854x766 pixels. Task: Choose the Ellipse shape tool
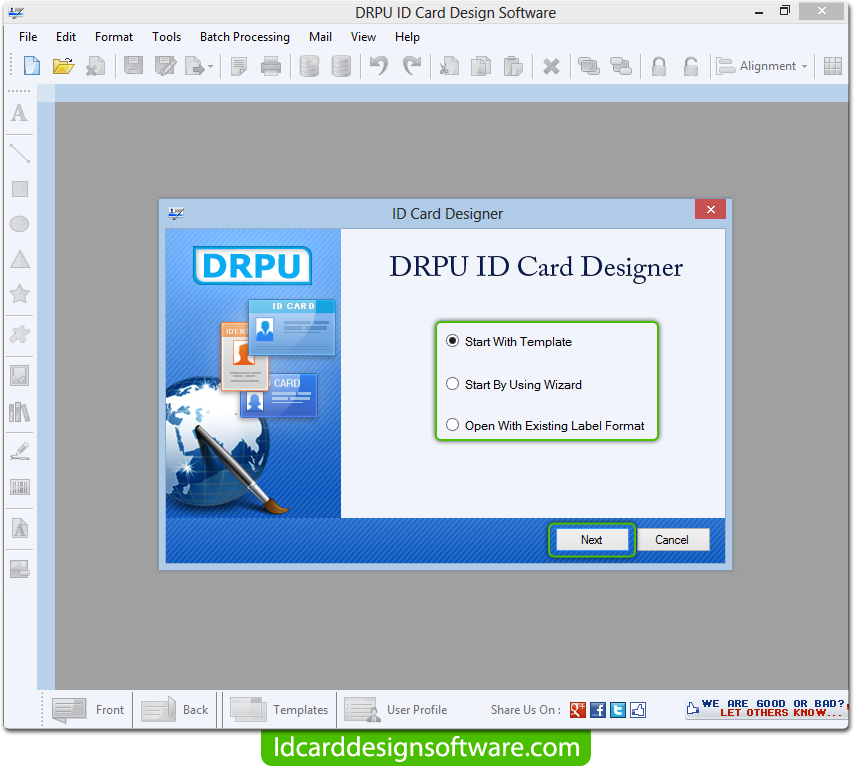point(19,224)
